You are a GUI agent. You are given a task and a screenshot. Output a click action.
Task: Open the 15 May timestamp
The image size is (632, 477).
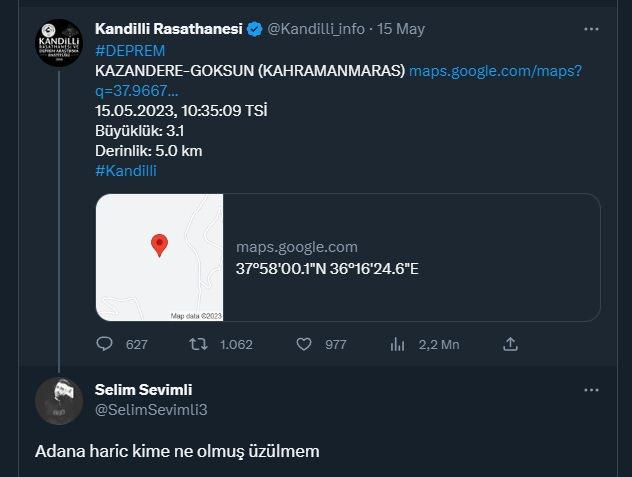coord(401,29)
